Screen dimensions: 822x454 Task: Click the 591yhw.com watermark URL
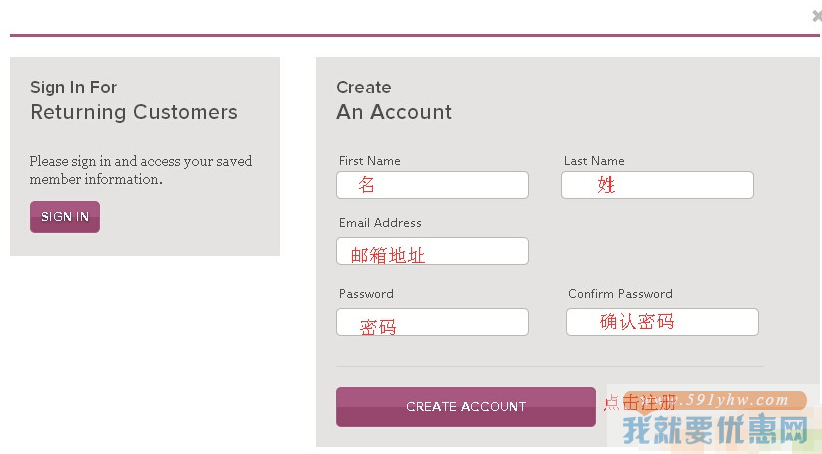tap(735, 400)
